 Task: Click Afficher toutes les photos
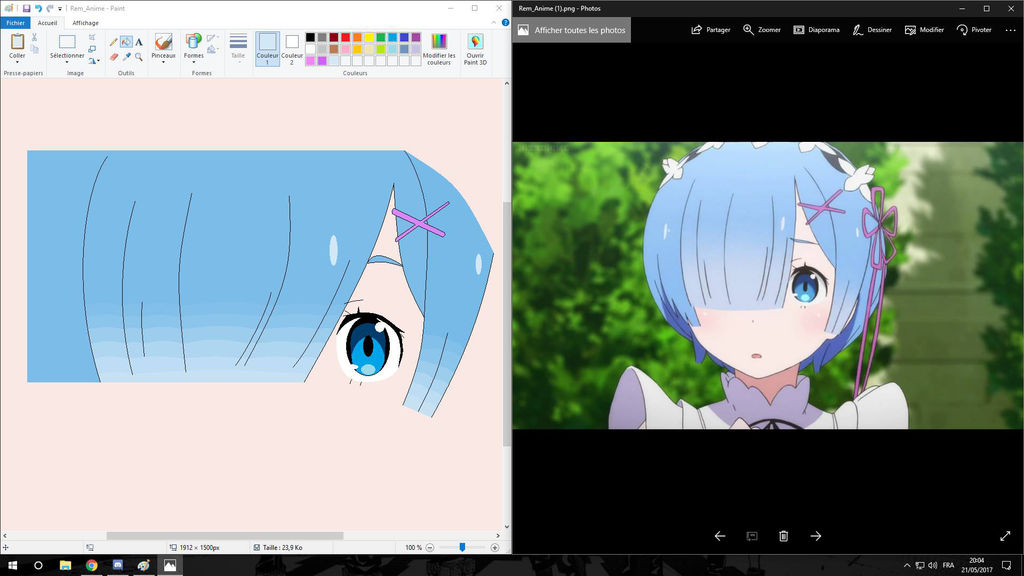[x=571, y=30]
